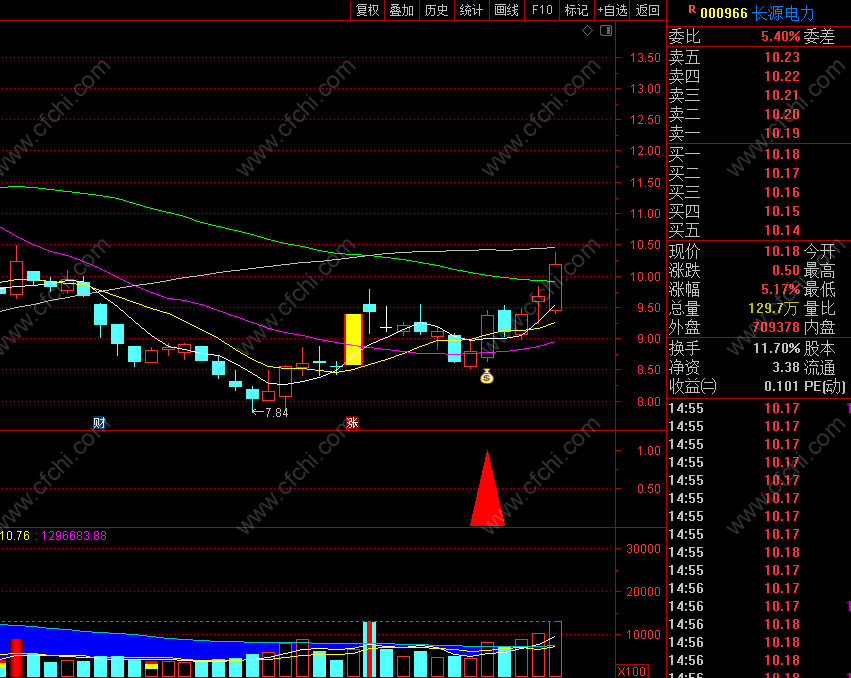This screenshot has height=678, width=851.
Task: Click the yellow highlighted limit-up candle
Action: coord(354,339)
